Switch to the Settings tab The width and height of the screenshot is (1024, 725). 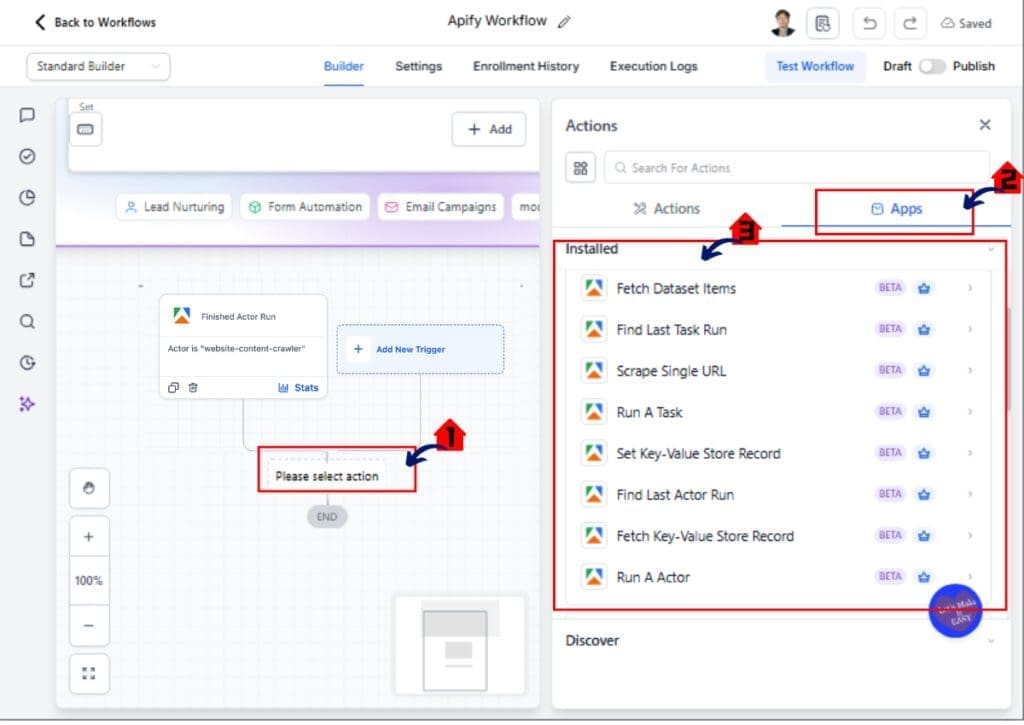click(419, 67)
